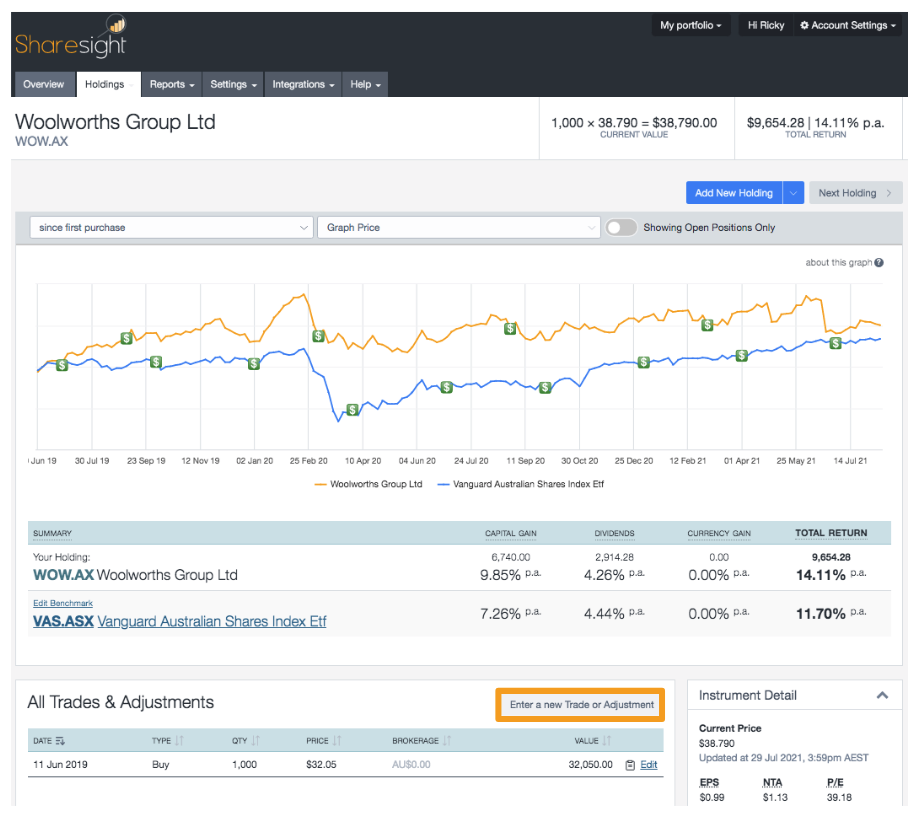
Task: Click the about this graph text
Action: point(839,262)
